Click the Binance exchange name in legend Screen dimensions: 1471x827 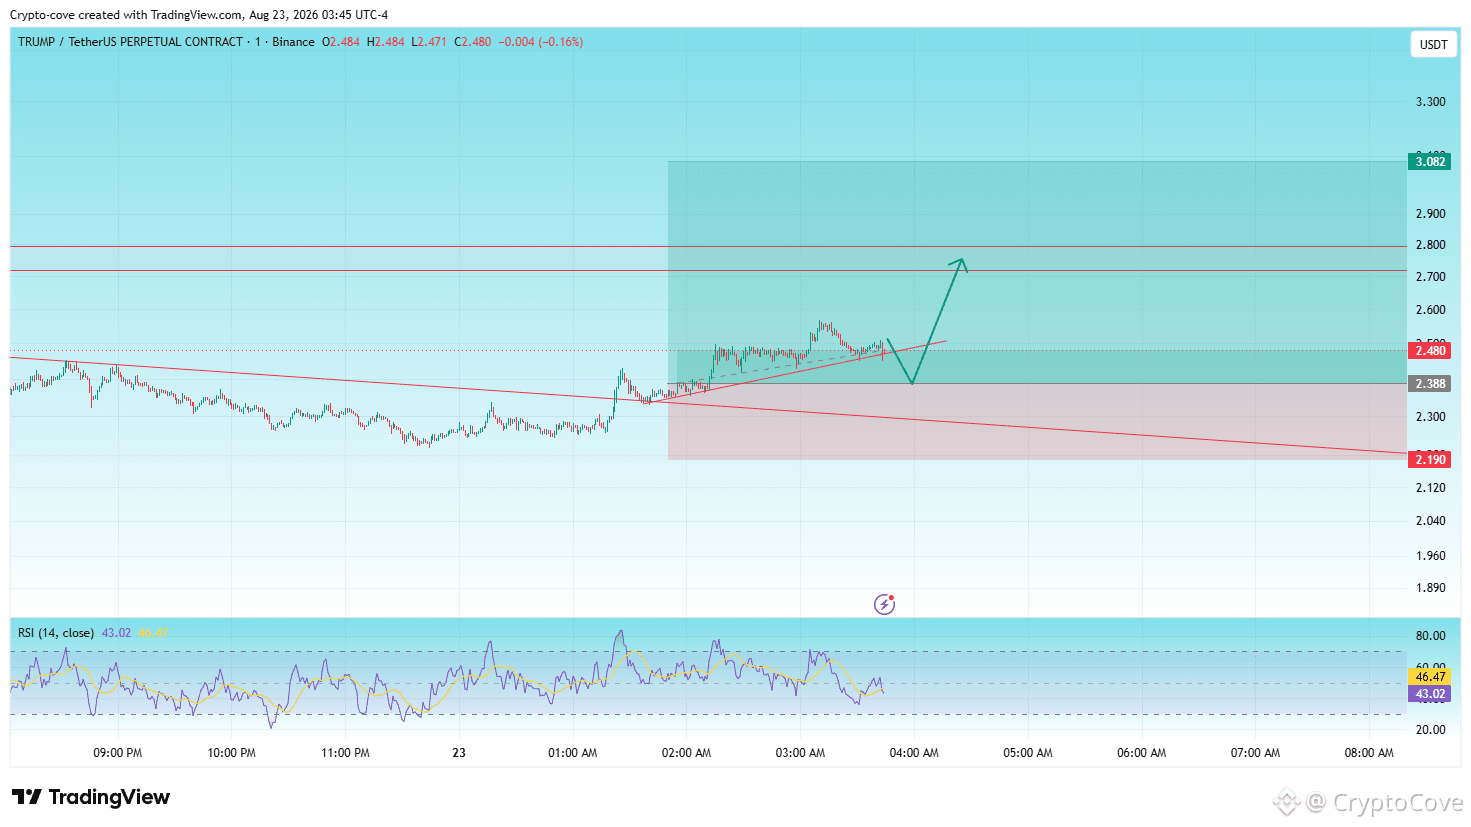coord(293,42)
